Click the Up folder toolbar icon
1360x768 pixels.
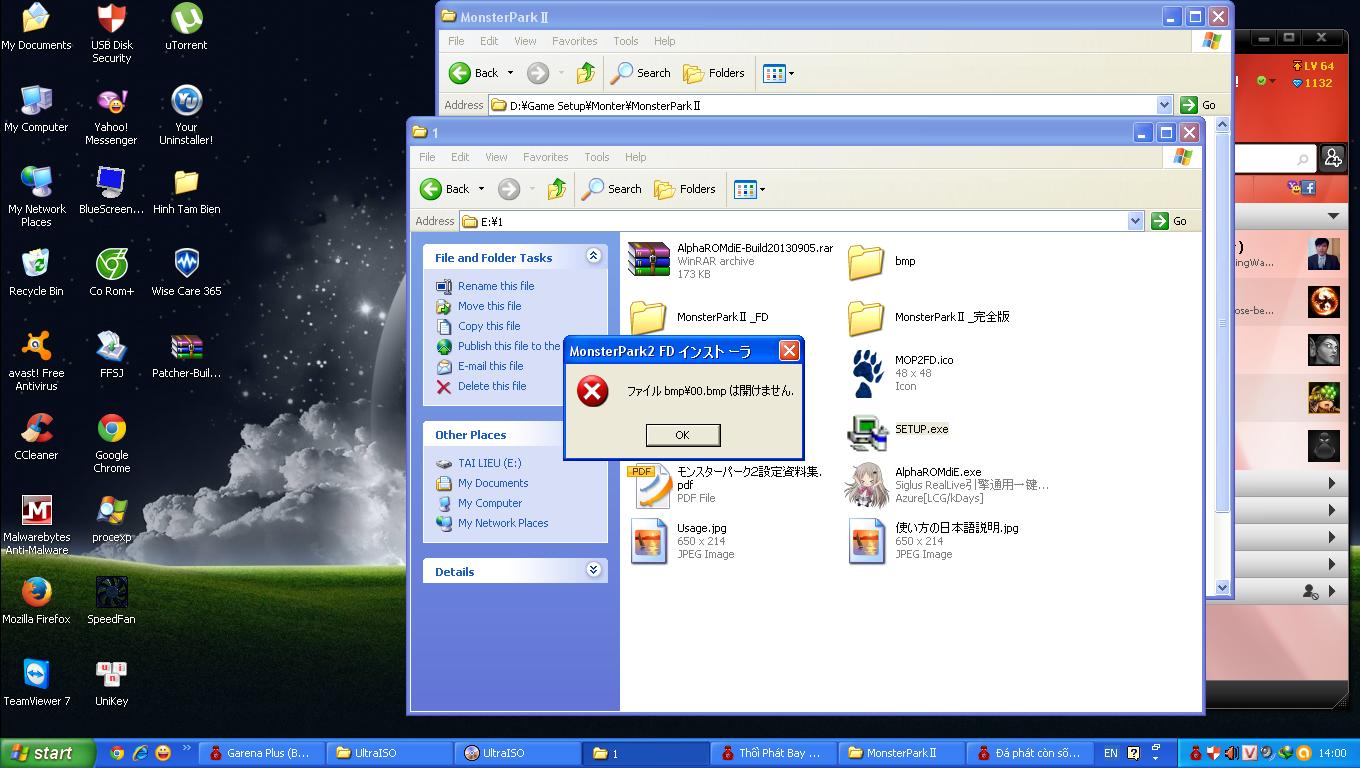557,189
